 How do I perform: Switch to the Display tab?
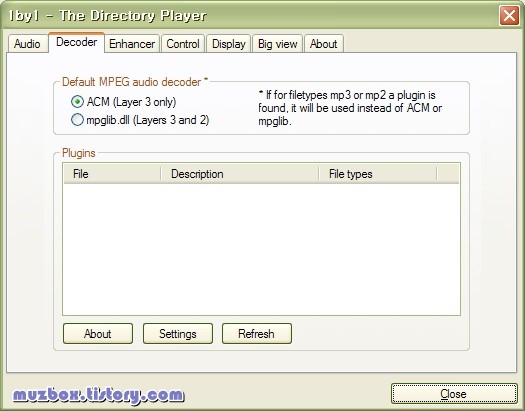[229, 44]
